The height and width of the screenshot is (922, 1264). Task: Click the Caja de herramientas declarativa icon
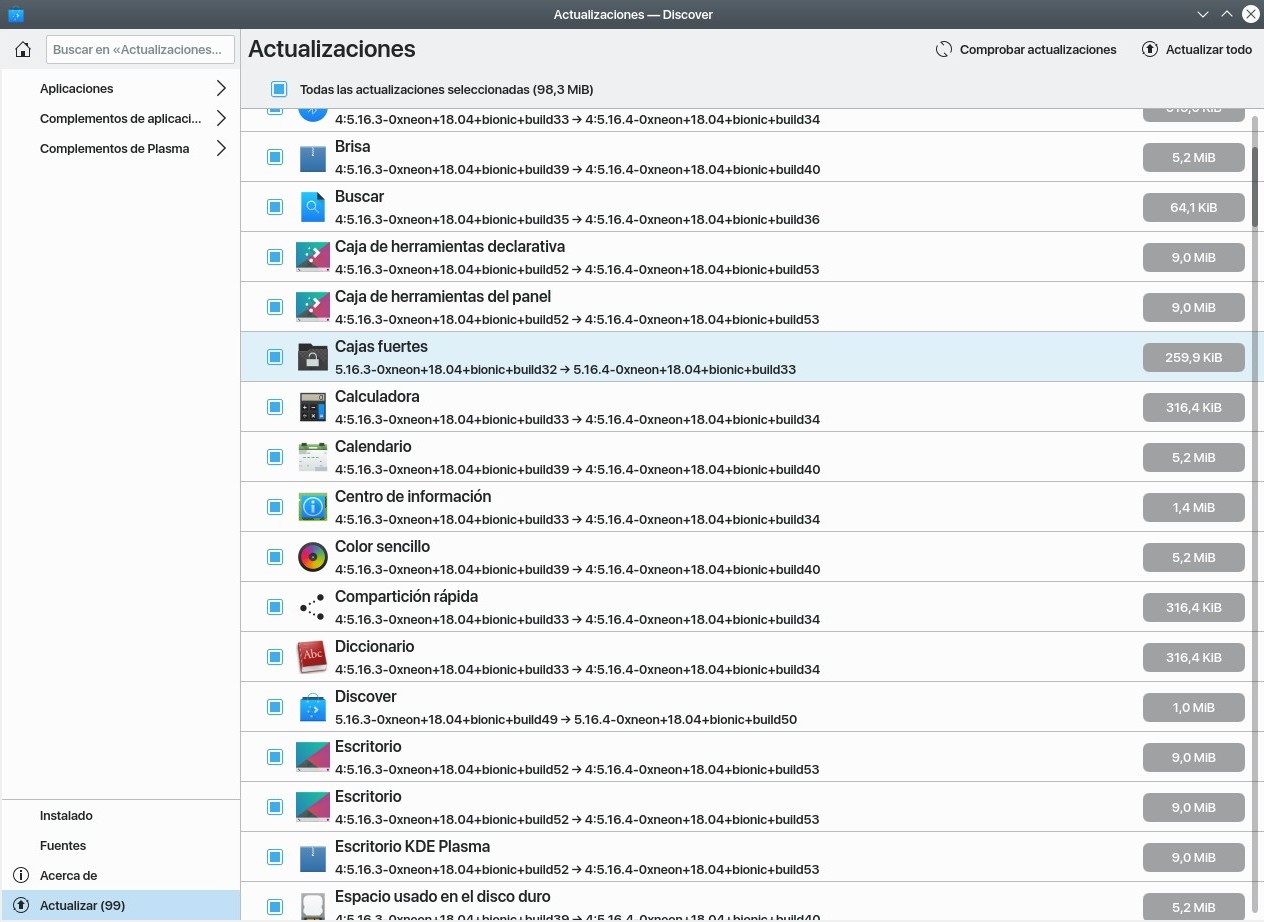pyautogui.click(x=313, y=257)
